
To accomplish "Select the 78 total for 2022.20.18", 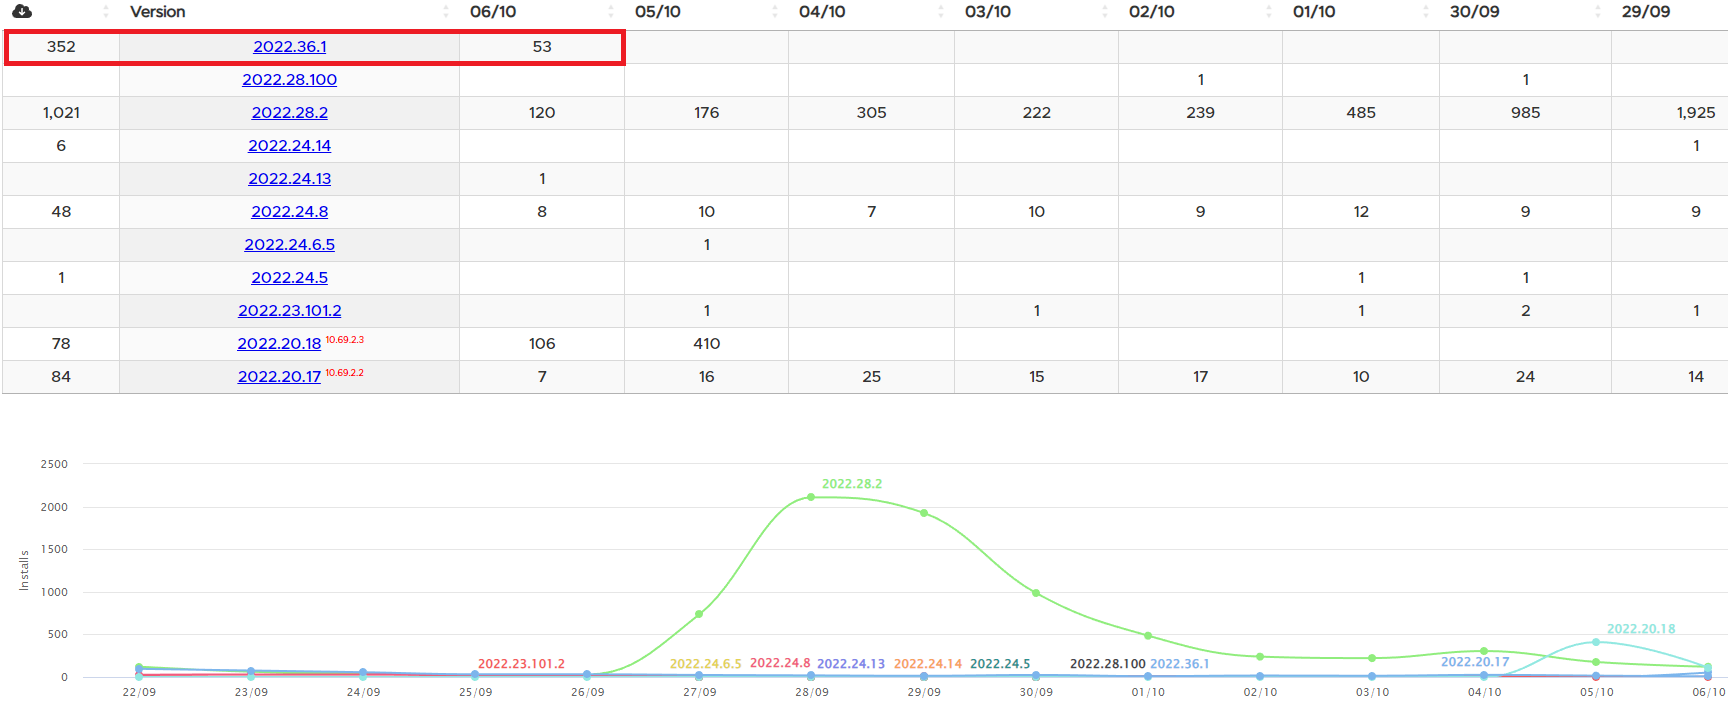I will click(61, 344).
